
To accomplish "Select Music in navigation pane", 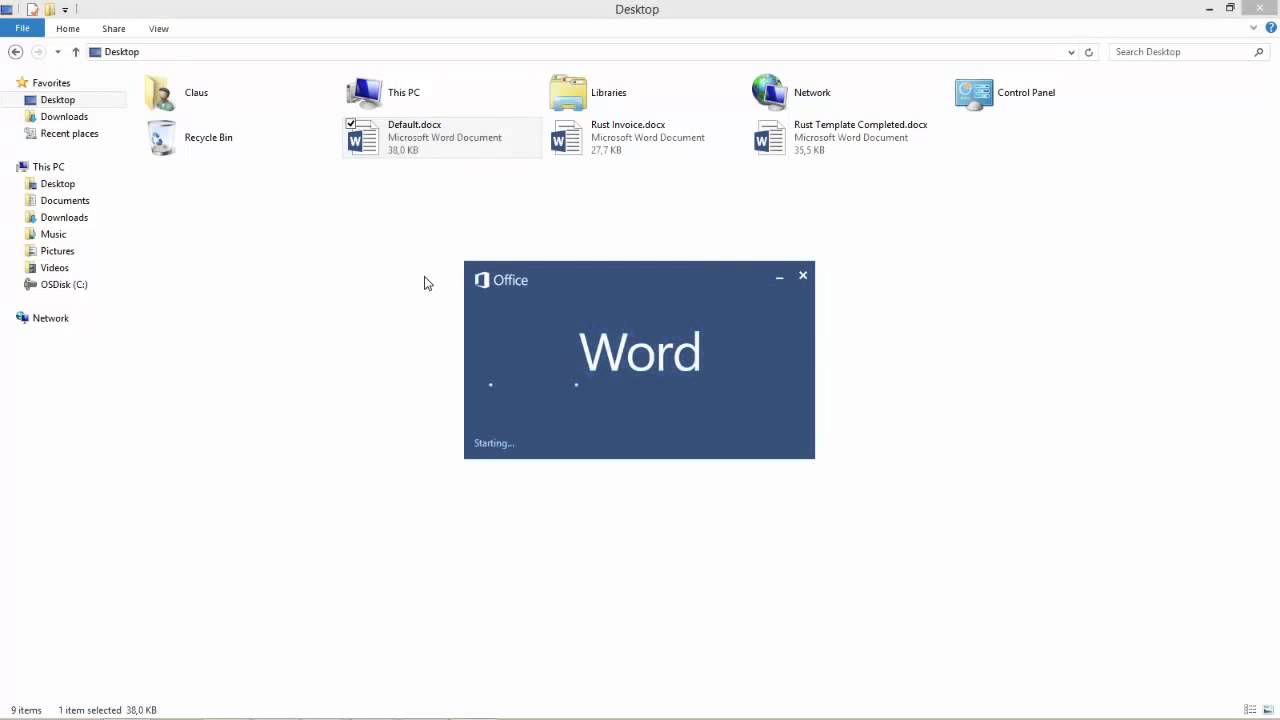I will (53, 234).
